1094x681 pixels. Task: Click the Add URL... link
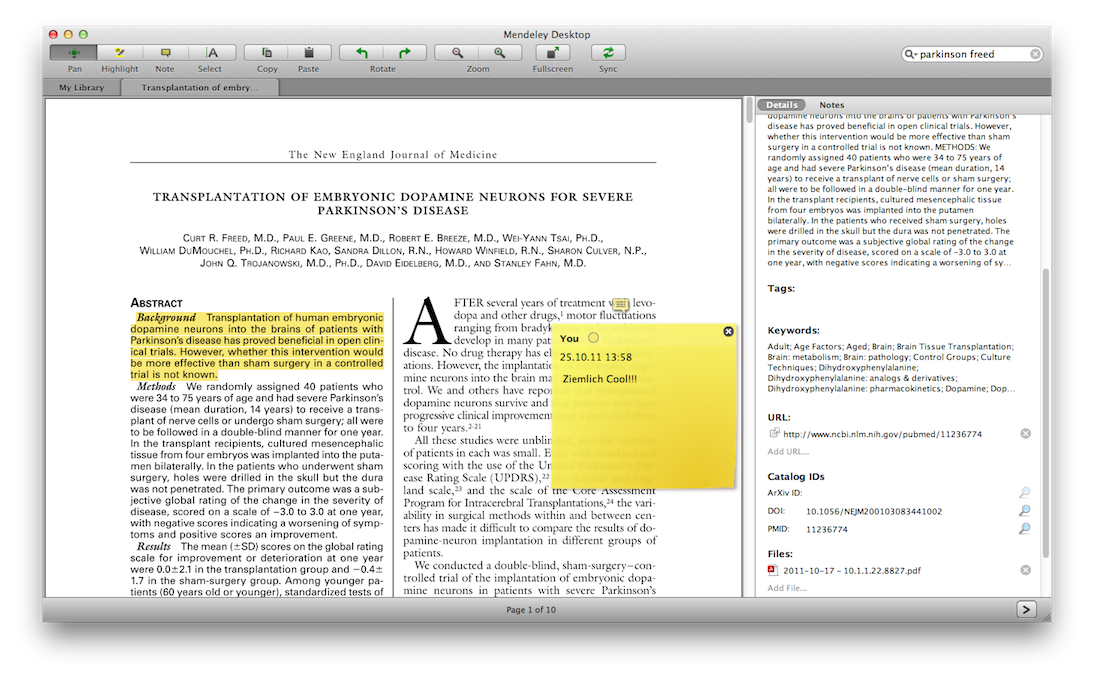click(788, 451)
